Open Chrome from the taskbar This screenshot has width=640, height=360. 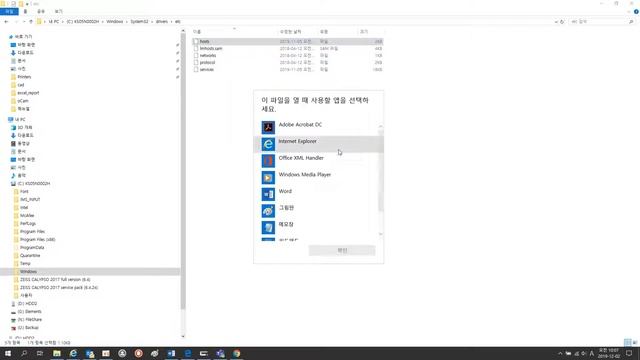coord(236,353)
